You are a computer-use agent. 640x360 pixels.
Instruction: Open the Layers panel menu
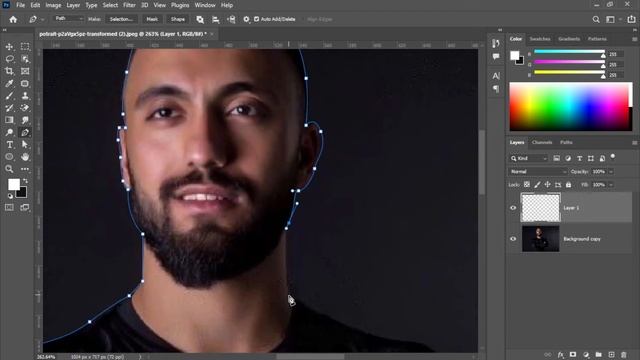634,142
